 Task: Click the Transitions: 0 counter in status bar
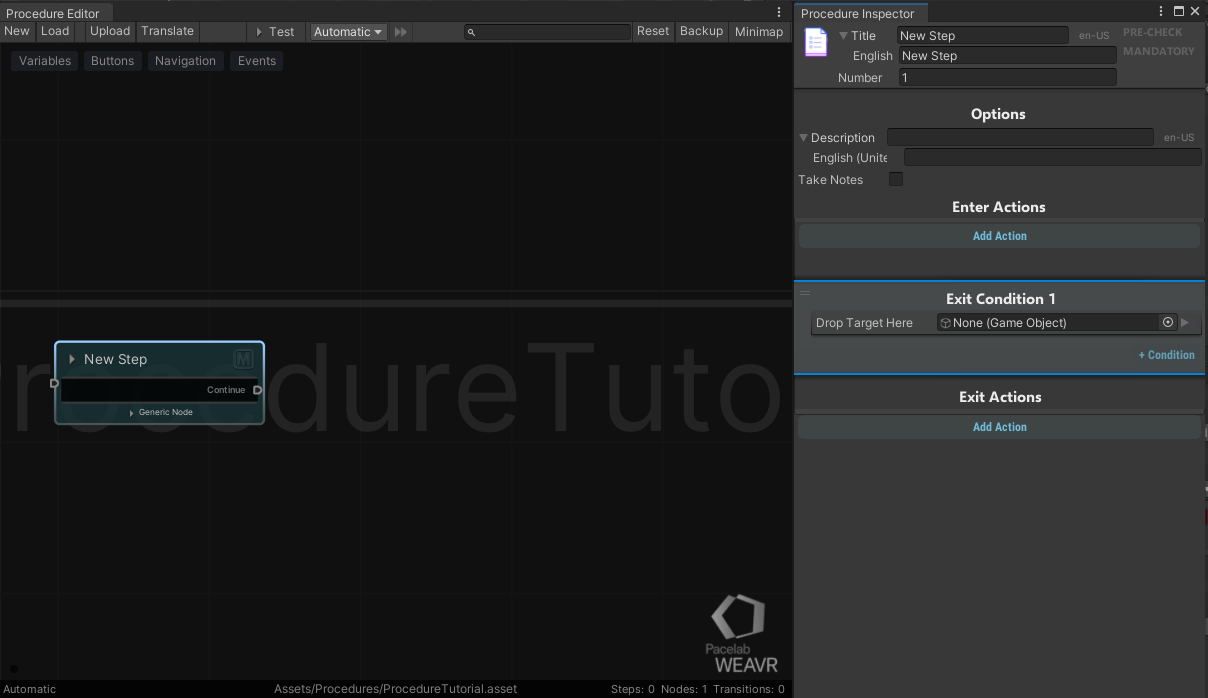pyautogui.click(x=749, y=689)
